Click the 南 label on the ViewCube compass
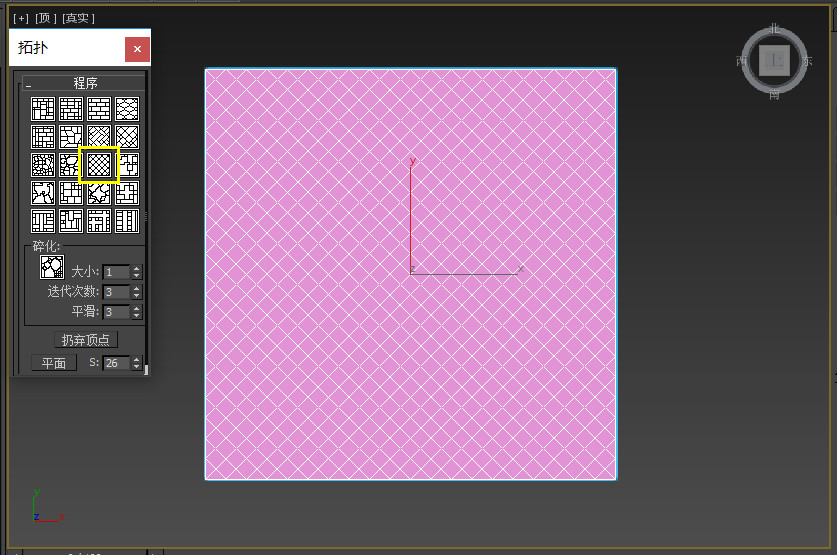 click(x=774, y=95)
